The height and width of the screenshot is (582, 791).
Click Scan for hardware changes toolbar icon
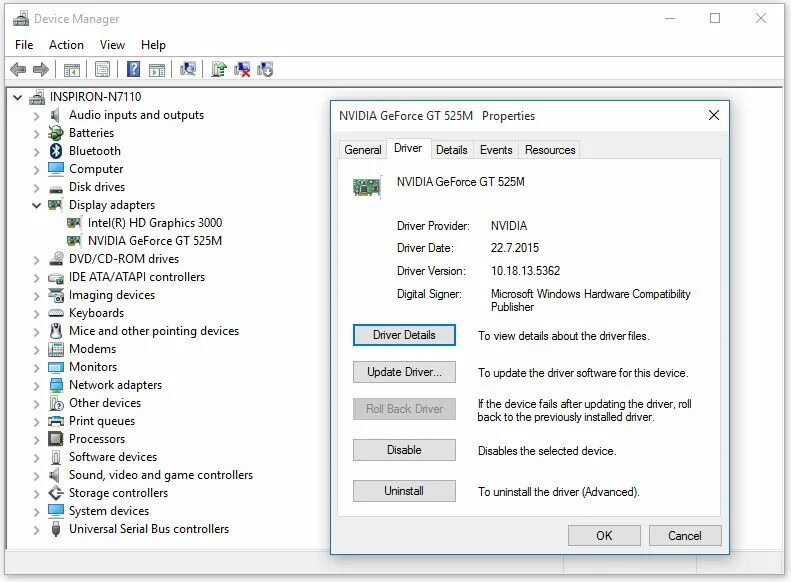tap(188, 69)
